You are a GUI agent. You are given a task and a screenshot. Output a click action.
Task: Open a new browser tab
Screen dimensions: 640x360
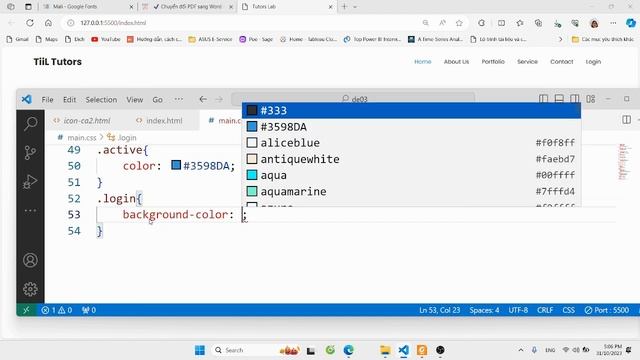click(344, 7)
